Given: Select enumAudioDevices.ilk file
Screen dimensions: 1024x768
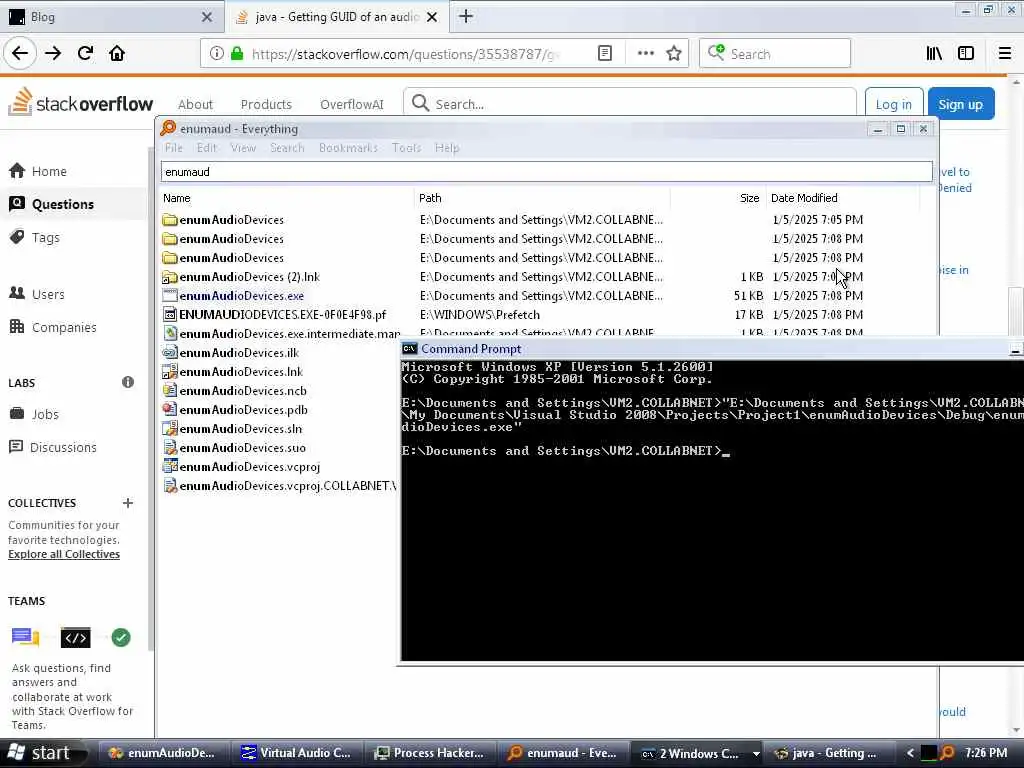Looking at the screenshot, I should pos(239,353).
